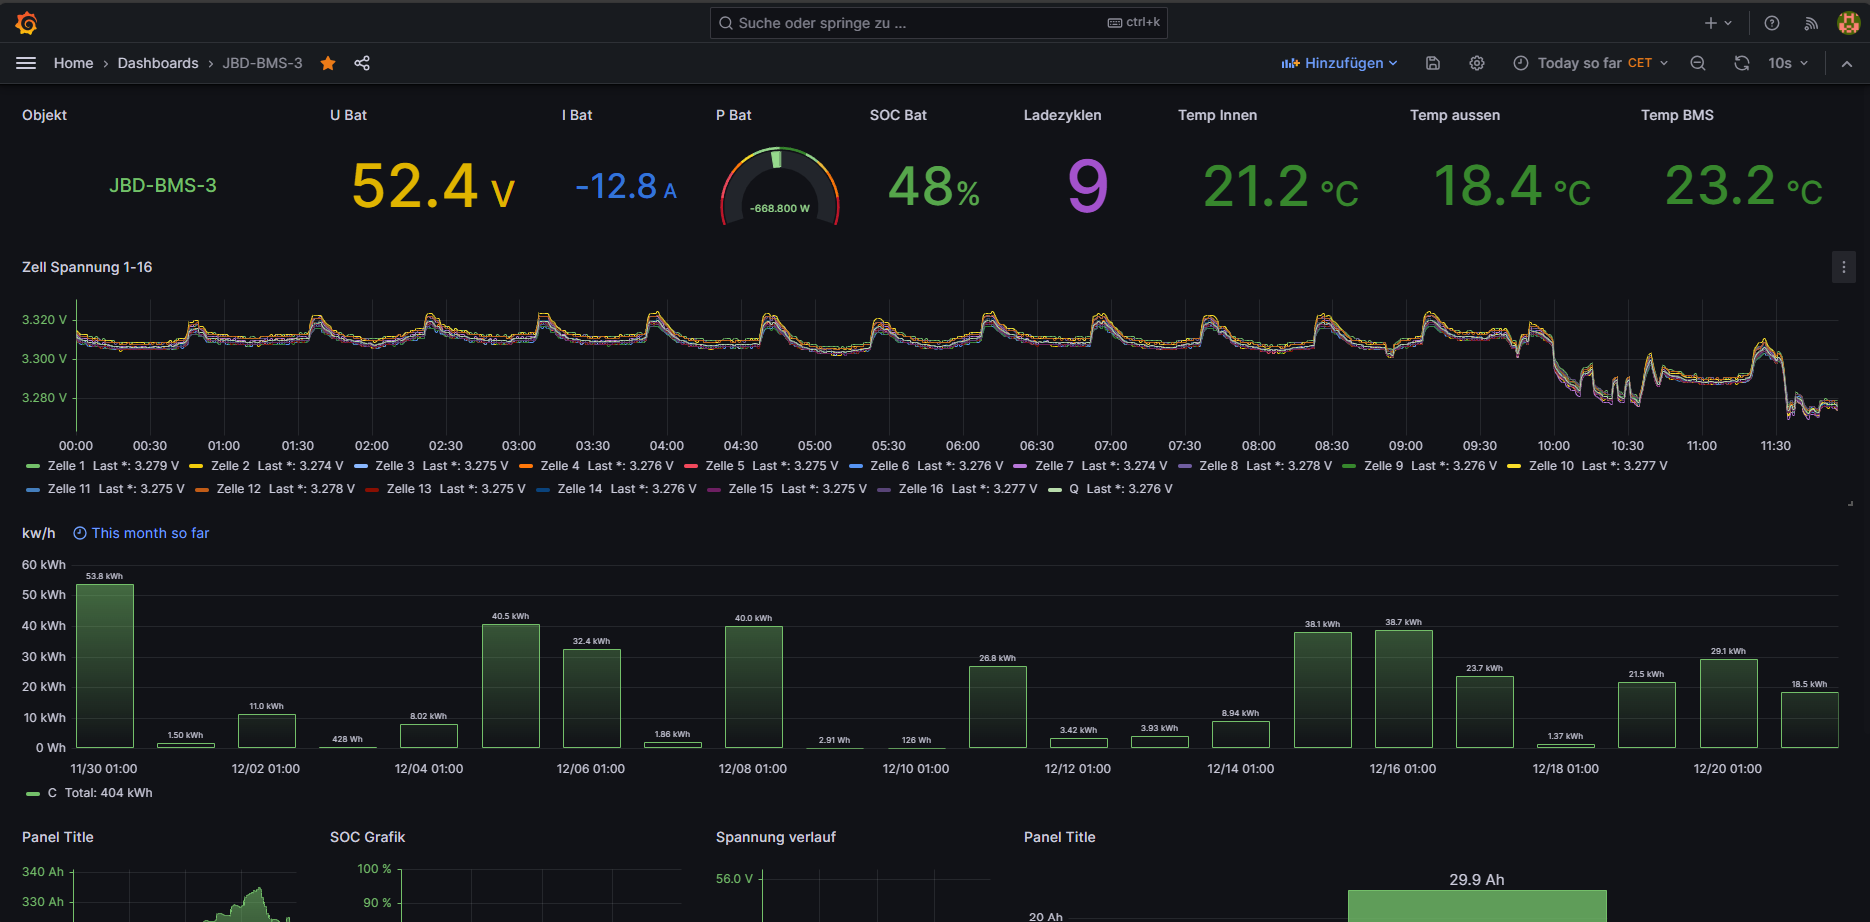Image resolution: width=1870 pixels, height=922 pixels.
Task: Unstar the JBD-BMS-3 dashboard
Action: click(328, 63)
